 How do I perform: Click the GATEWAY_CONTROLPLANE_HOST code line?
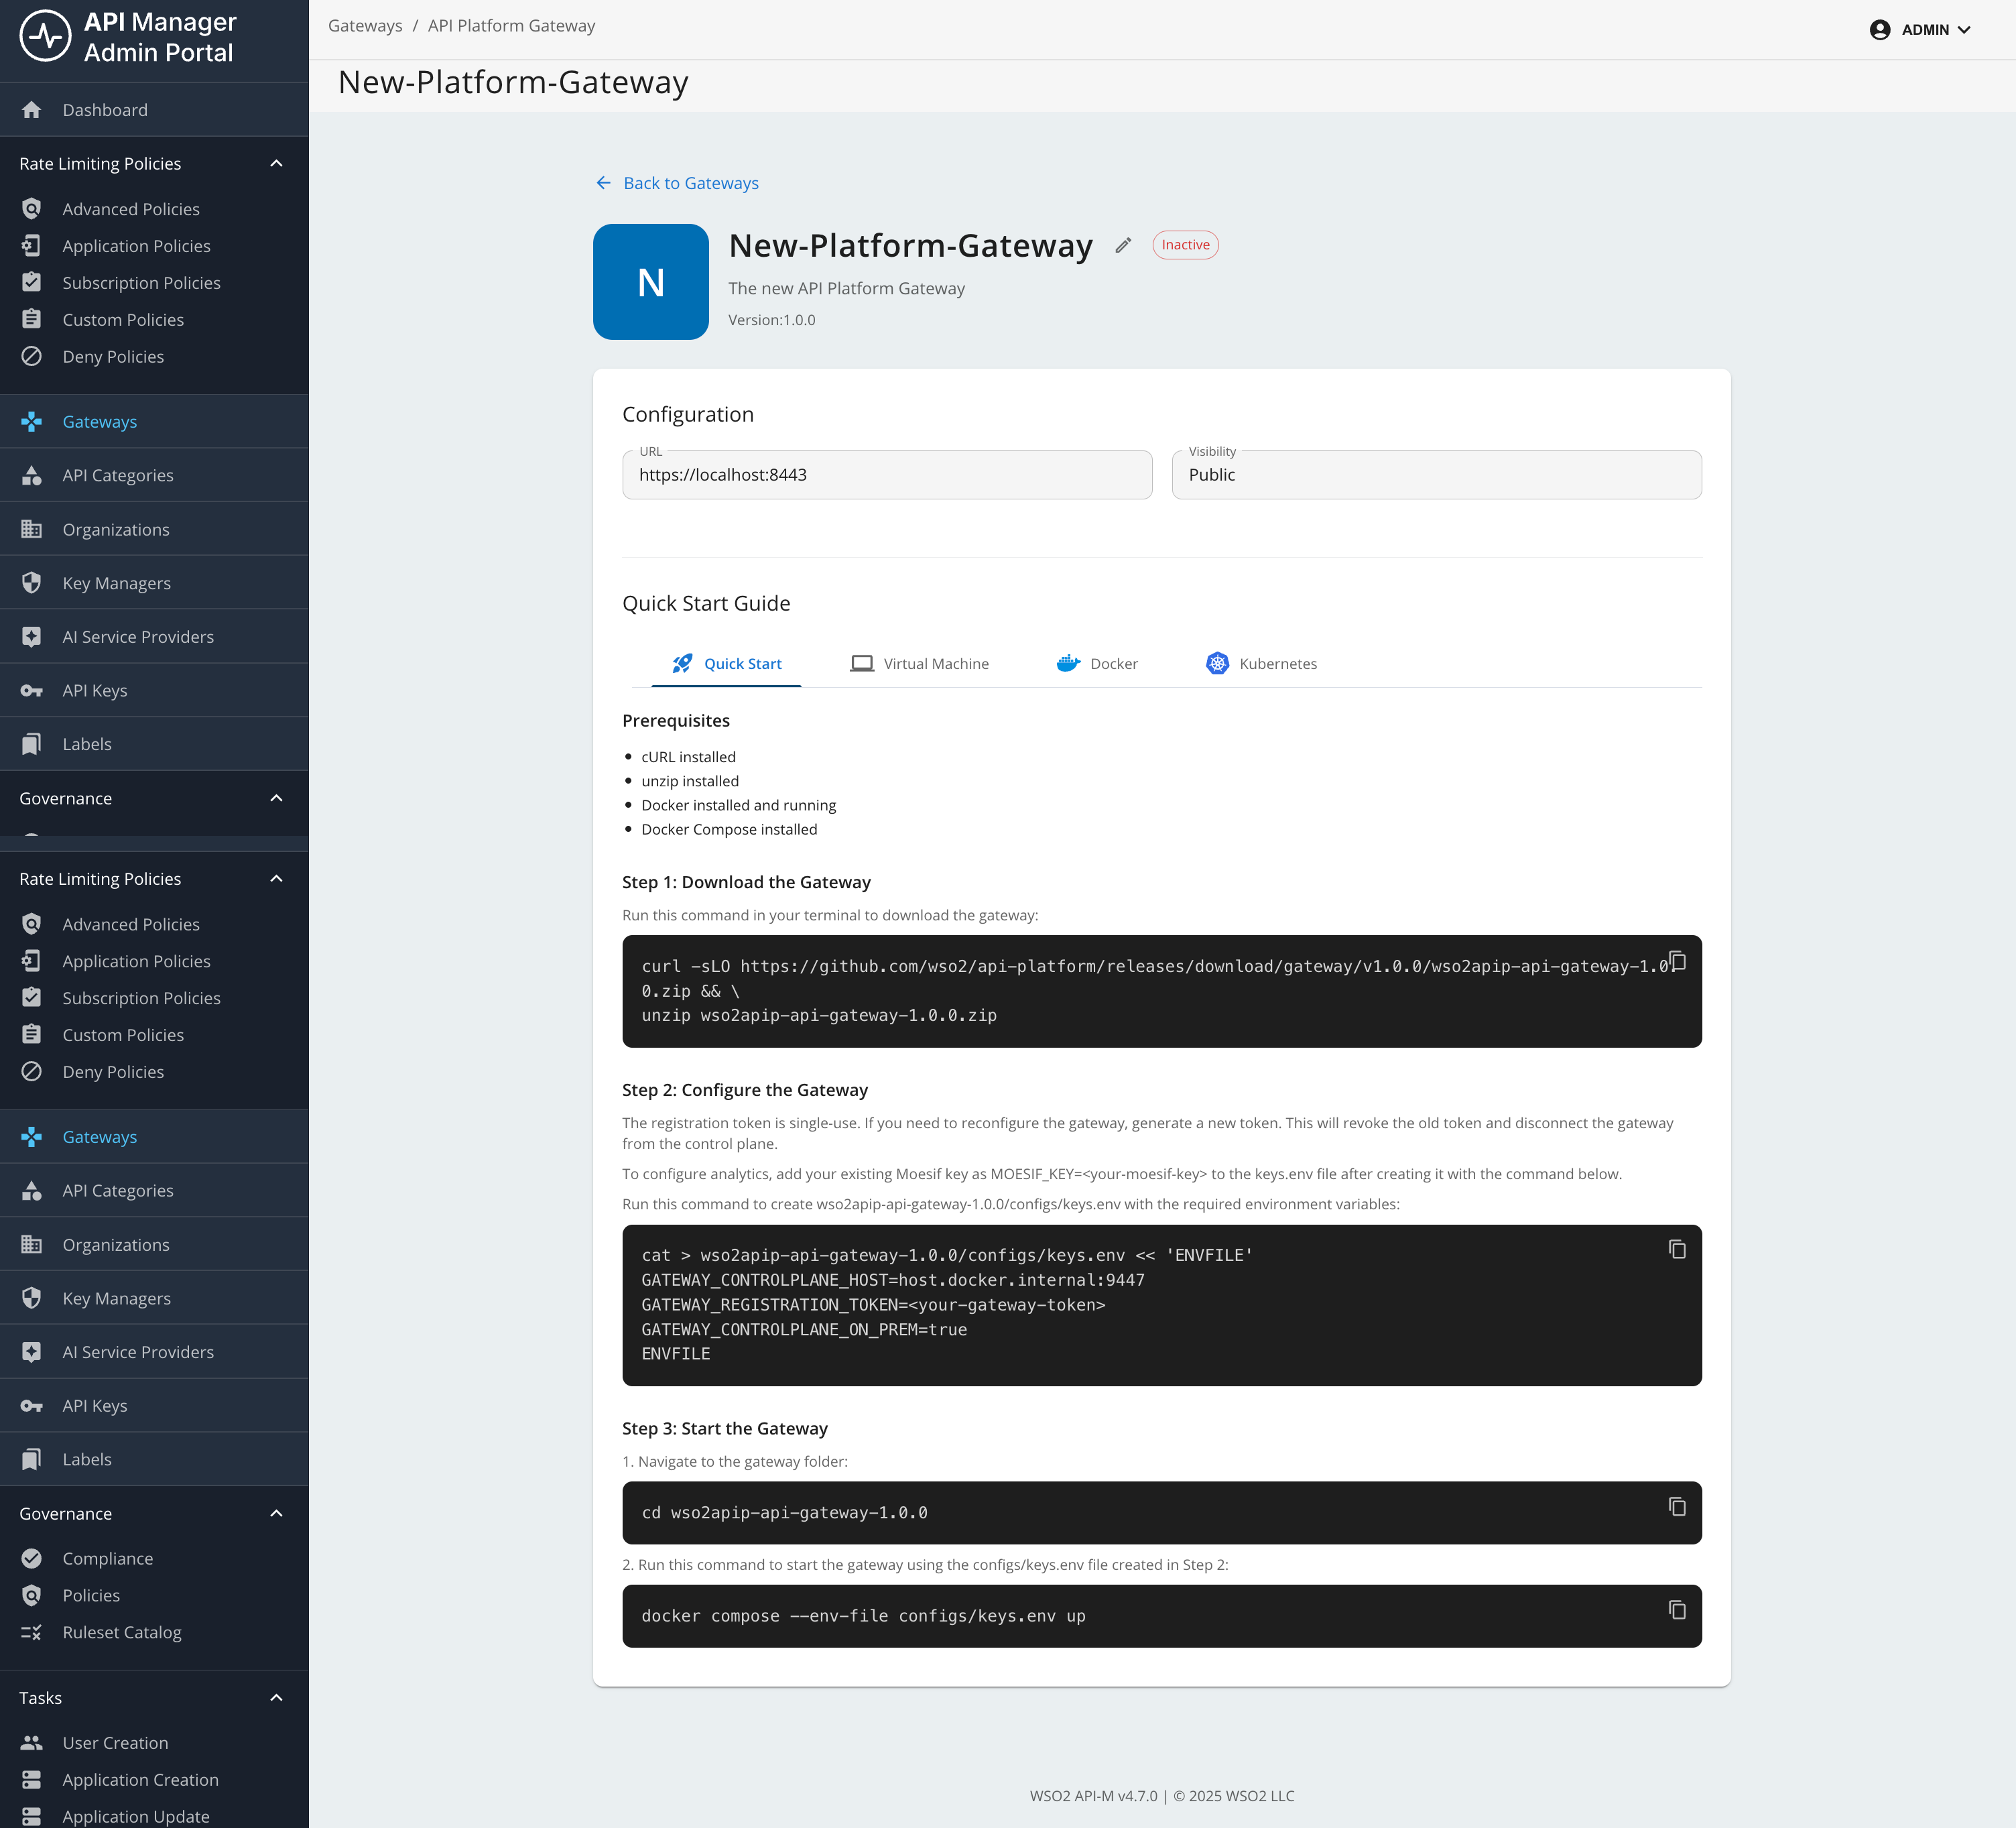pos(893,1279)
